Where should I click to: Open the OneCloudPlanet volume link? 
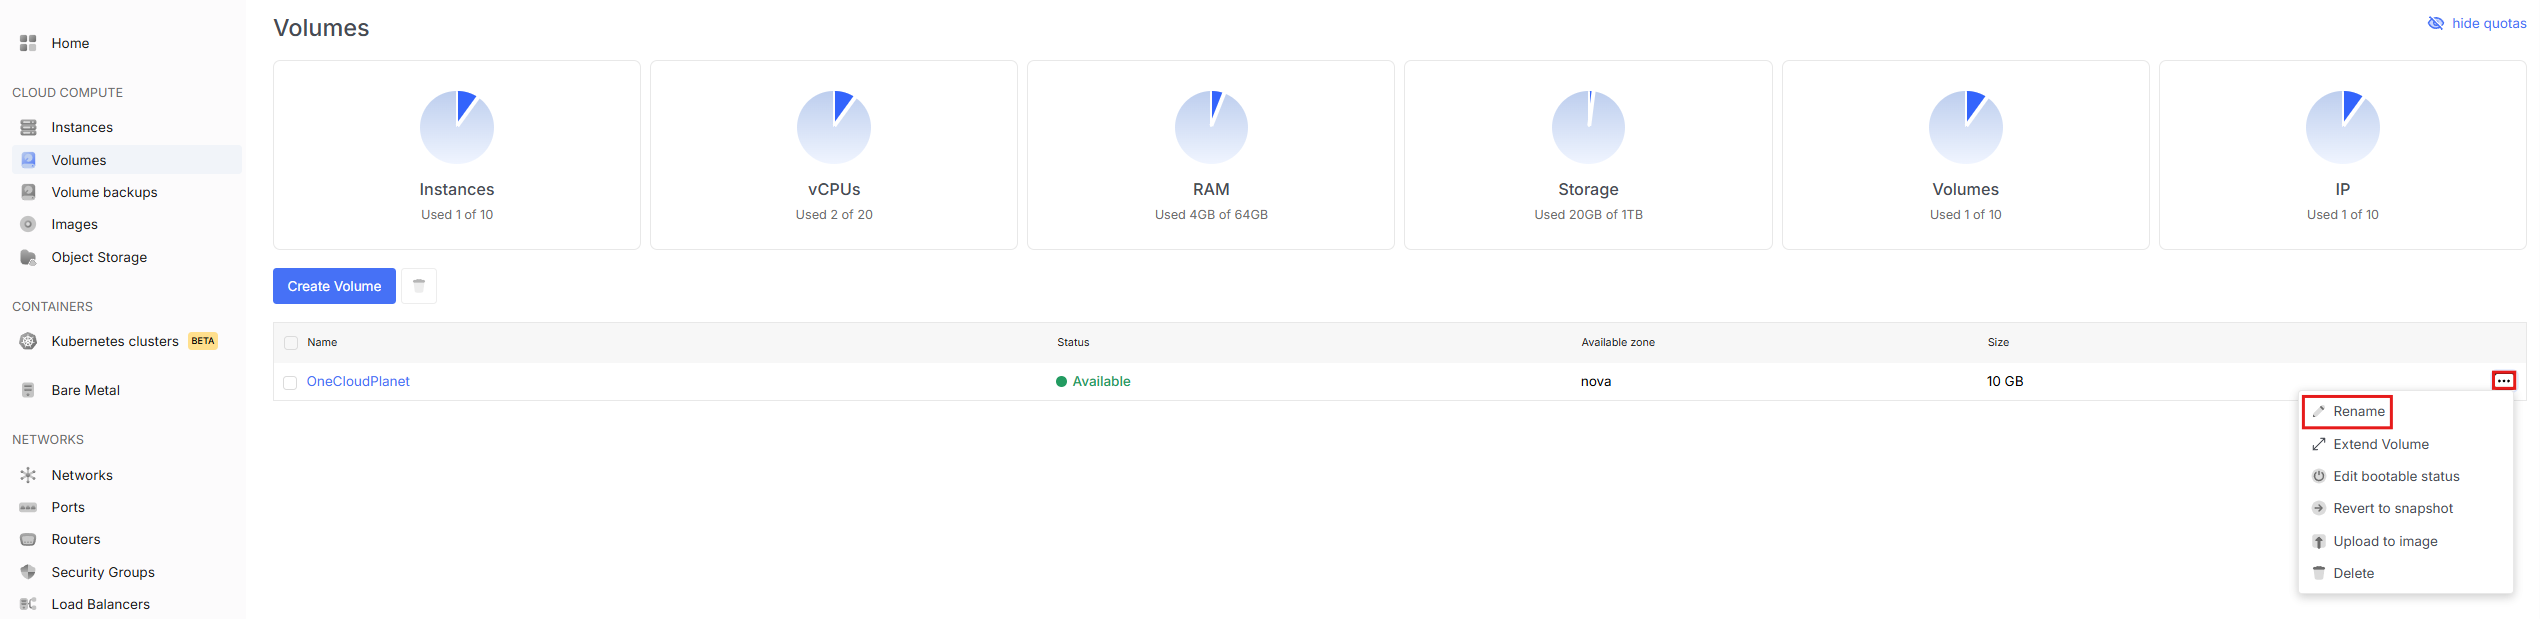pyautogui.click(x=358, y=381)
